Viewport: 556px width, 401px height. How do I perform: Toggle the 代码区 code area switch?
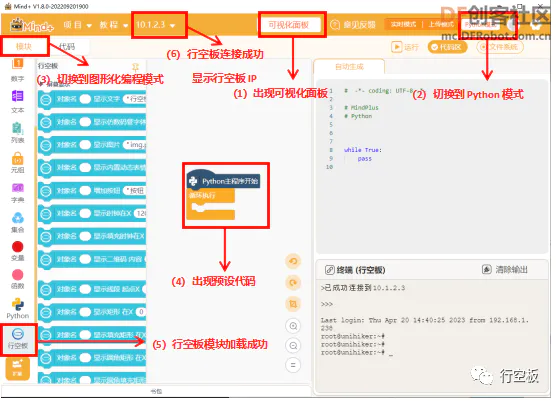click(447, 47)
